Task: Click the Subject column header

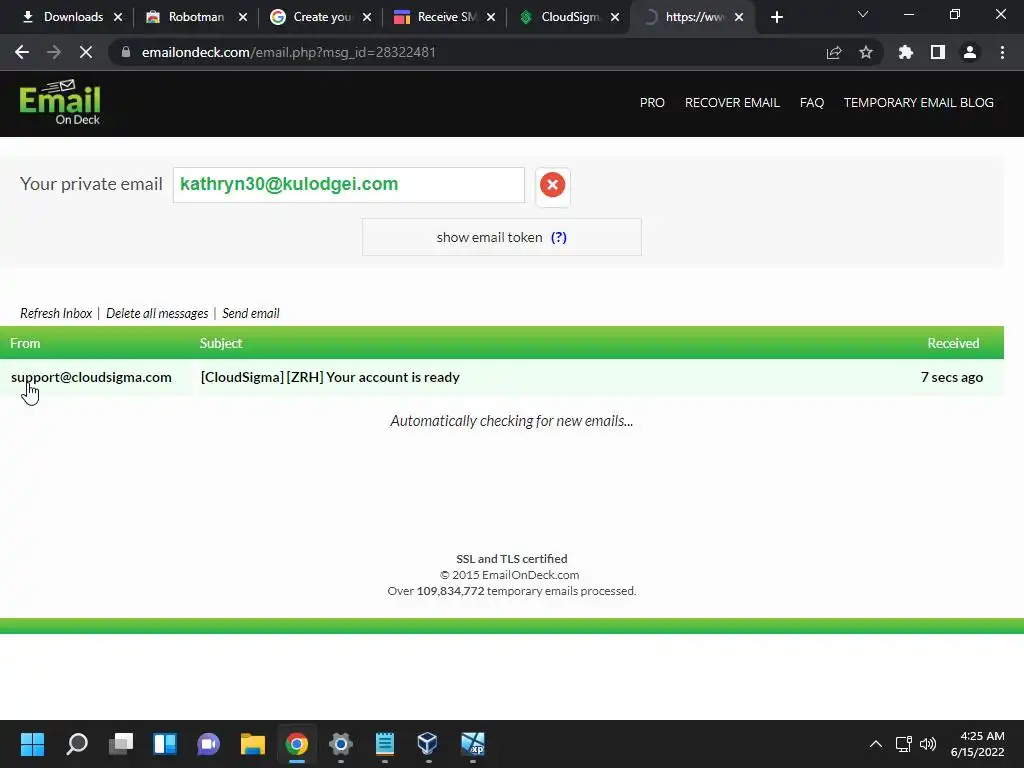Action: [x=221, y=343]
